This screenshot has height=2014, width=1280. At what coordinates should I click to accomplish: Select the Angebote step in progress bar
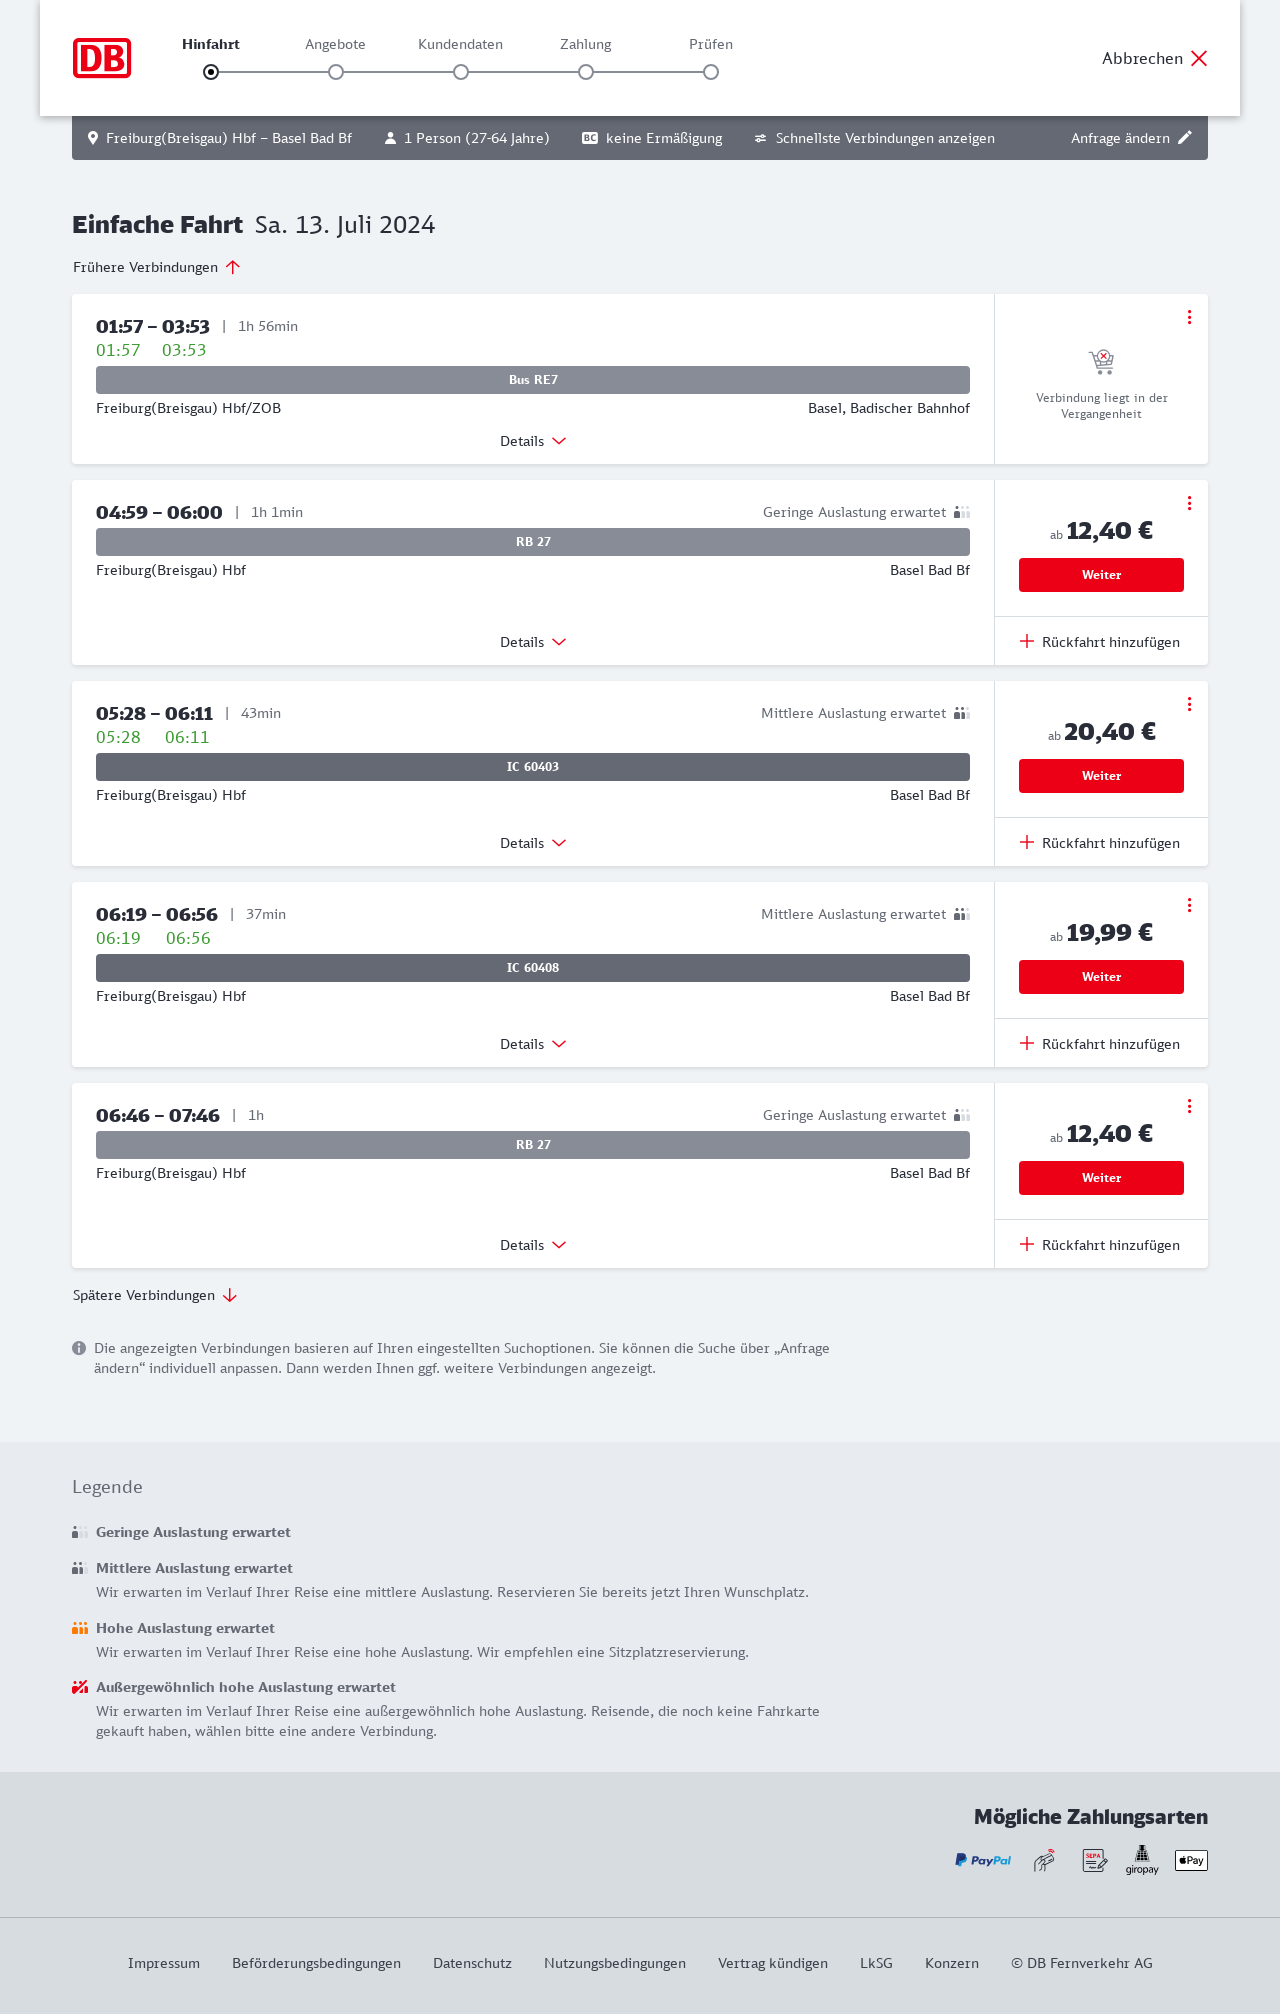(x=336, y=72)
